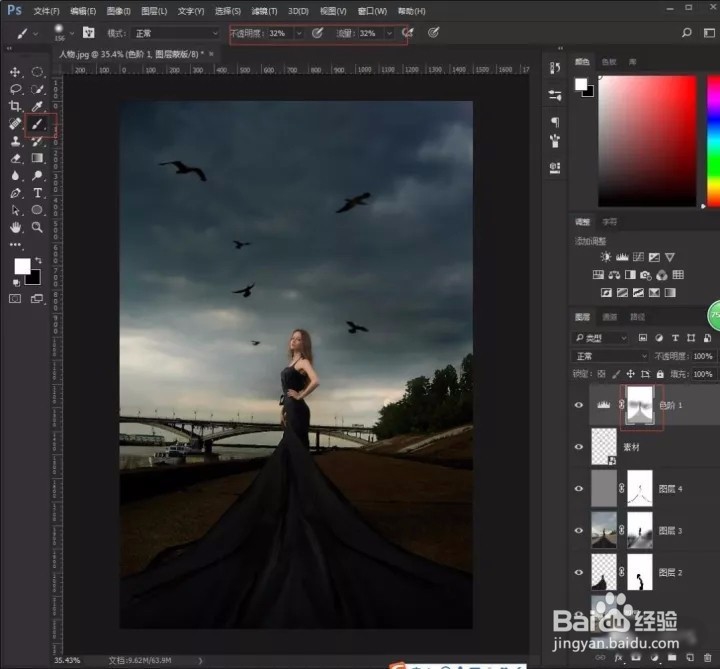
Task: Expand the flow 32% slider arrow
Action: click(x=389, y=34)
